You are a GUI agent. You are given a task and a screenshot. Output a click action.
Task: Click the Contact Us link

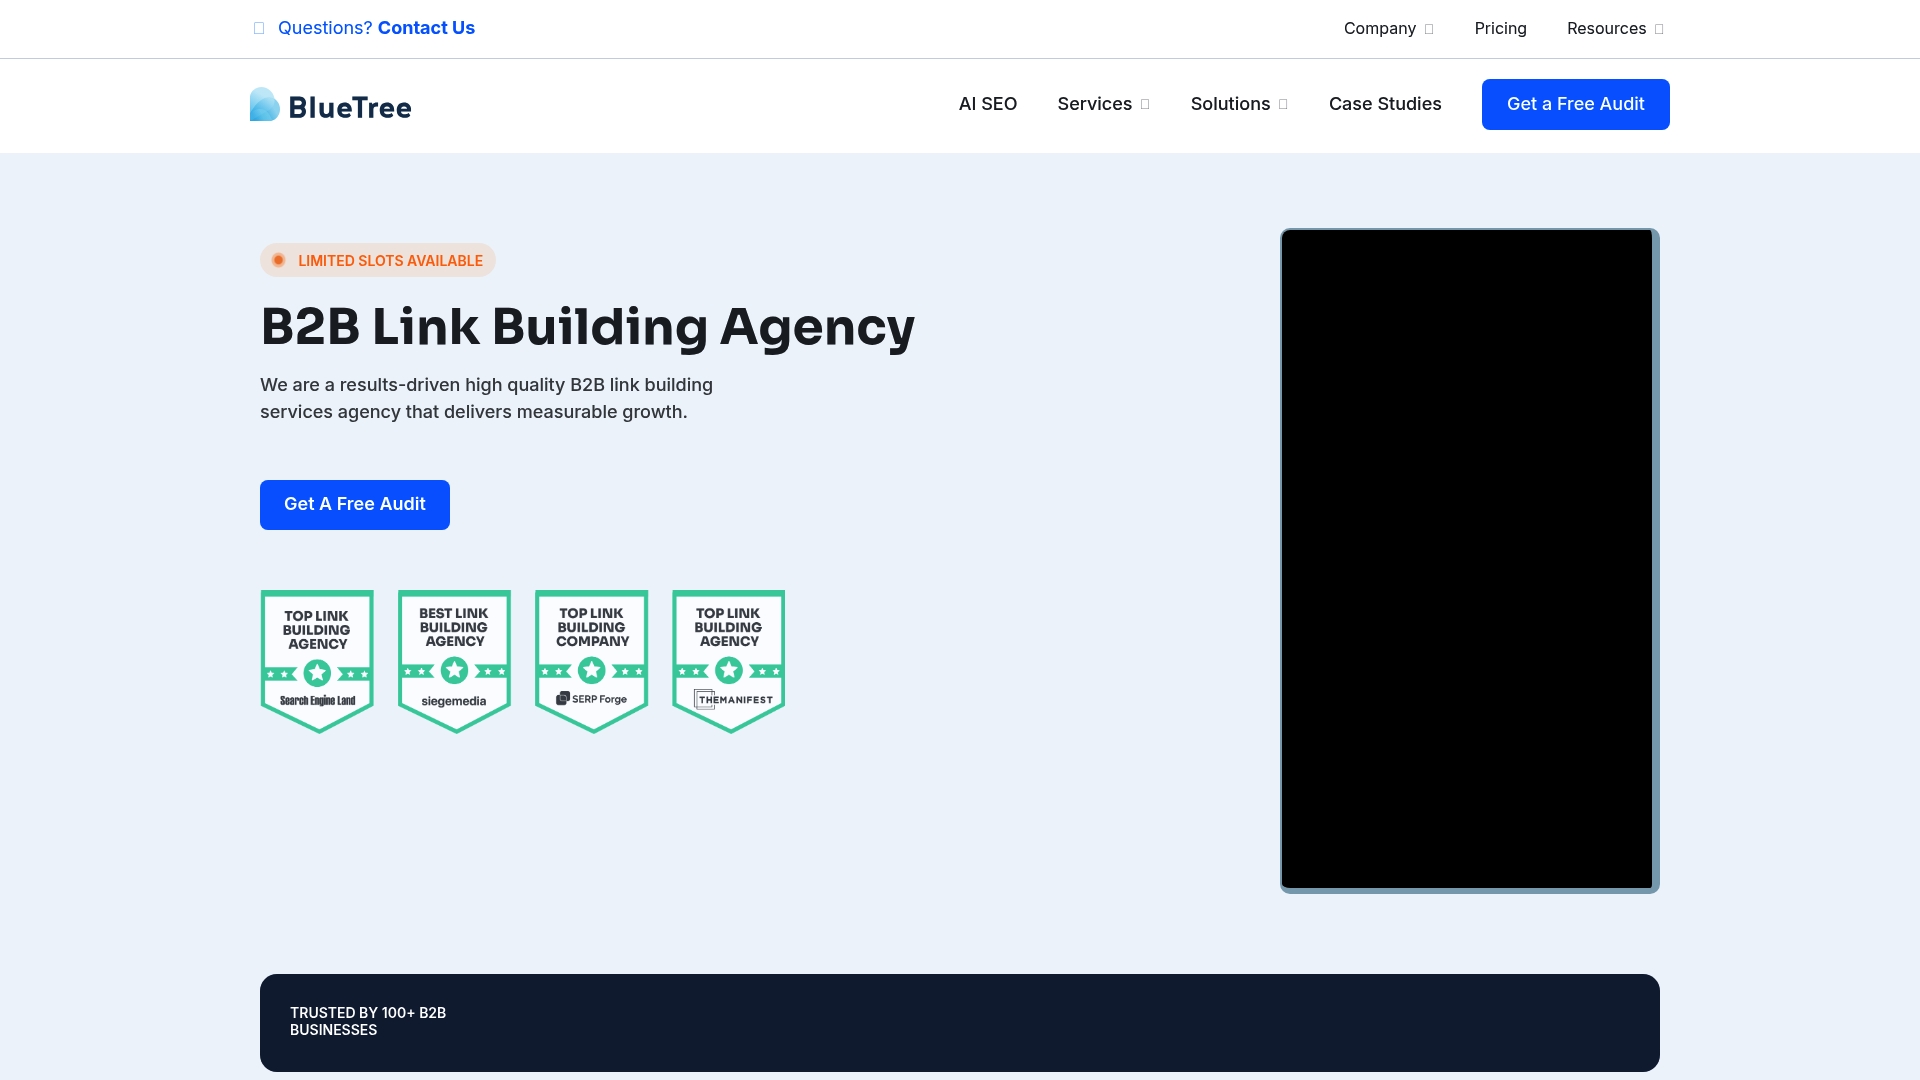[x=426, y=28]
